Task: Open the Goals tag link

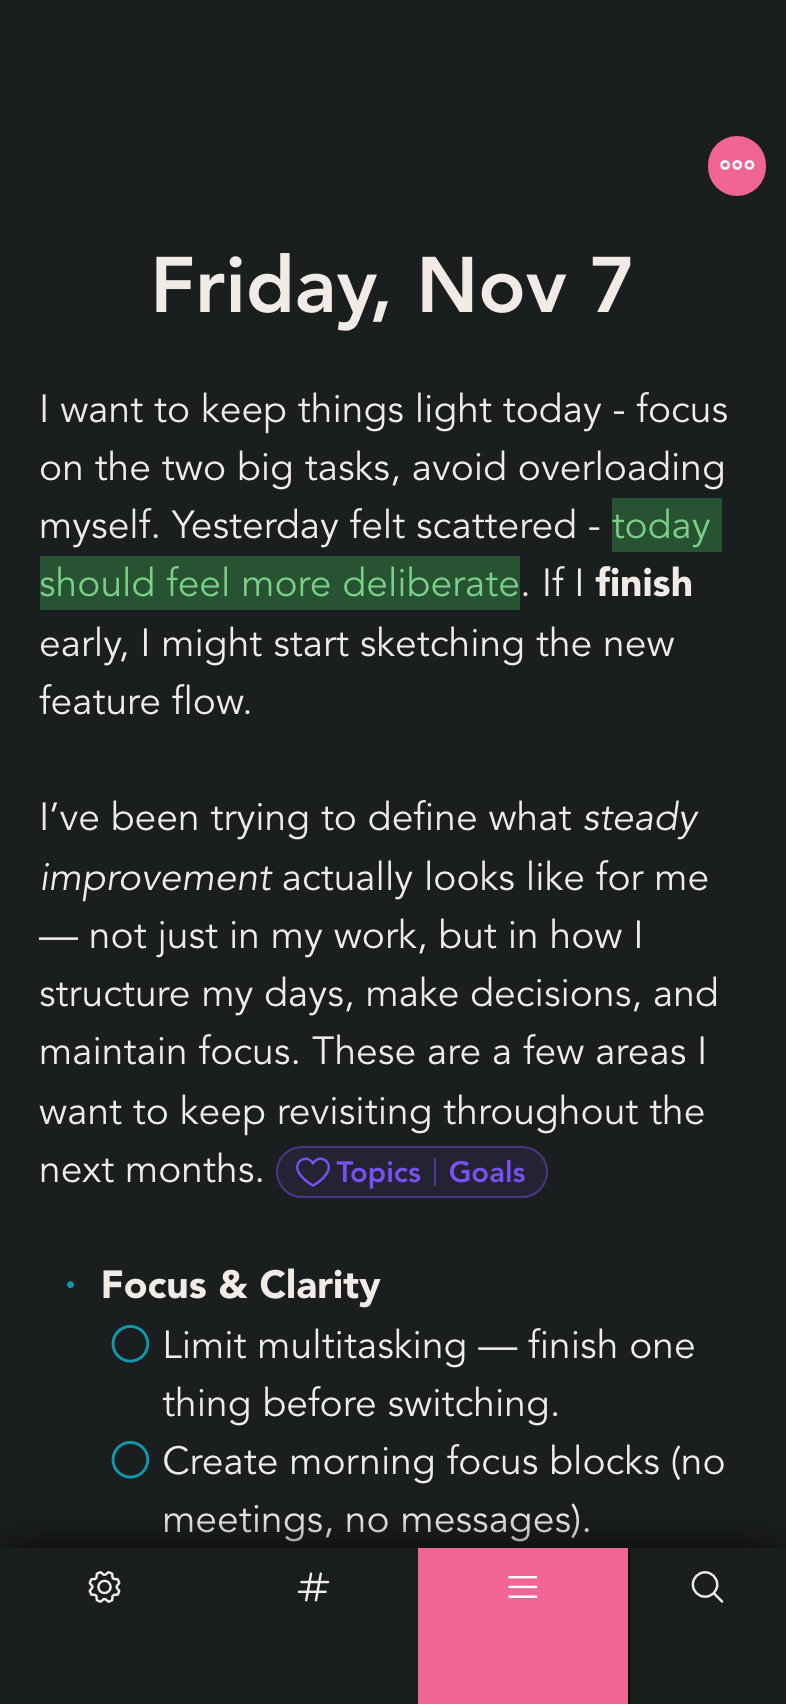Action: (x=487, y=1172)
